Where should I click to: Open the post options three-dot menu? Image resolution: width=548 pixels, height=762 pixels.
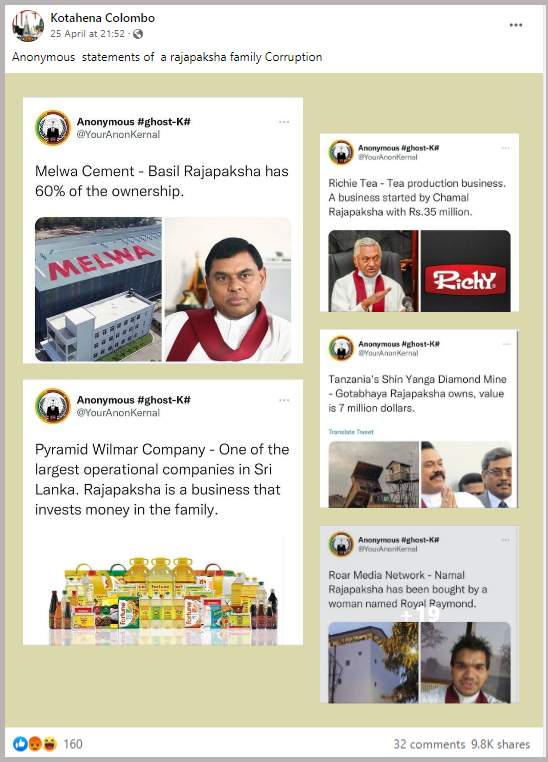(516, 25)
